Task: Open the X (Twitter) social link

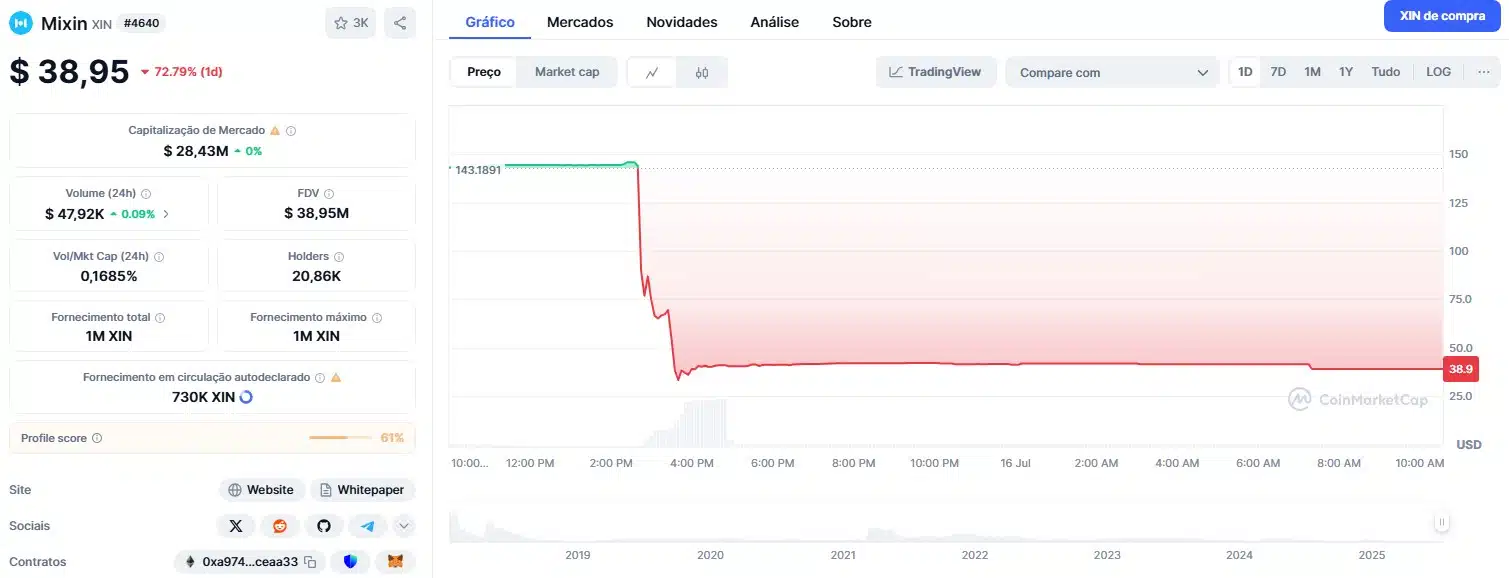Action: [x=236, y=526]
